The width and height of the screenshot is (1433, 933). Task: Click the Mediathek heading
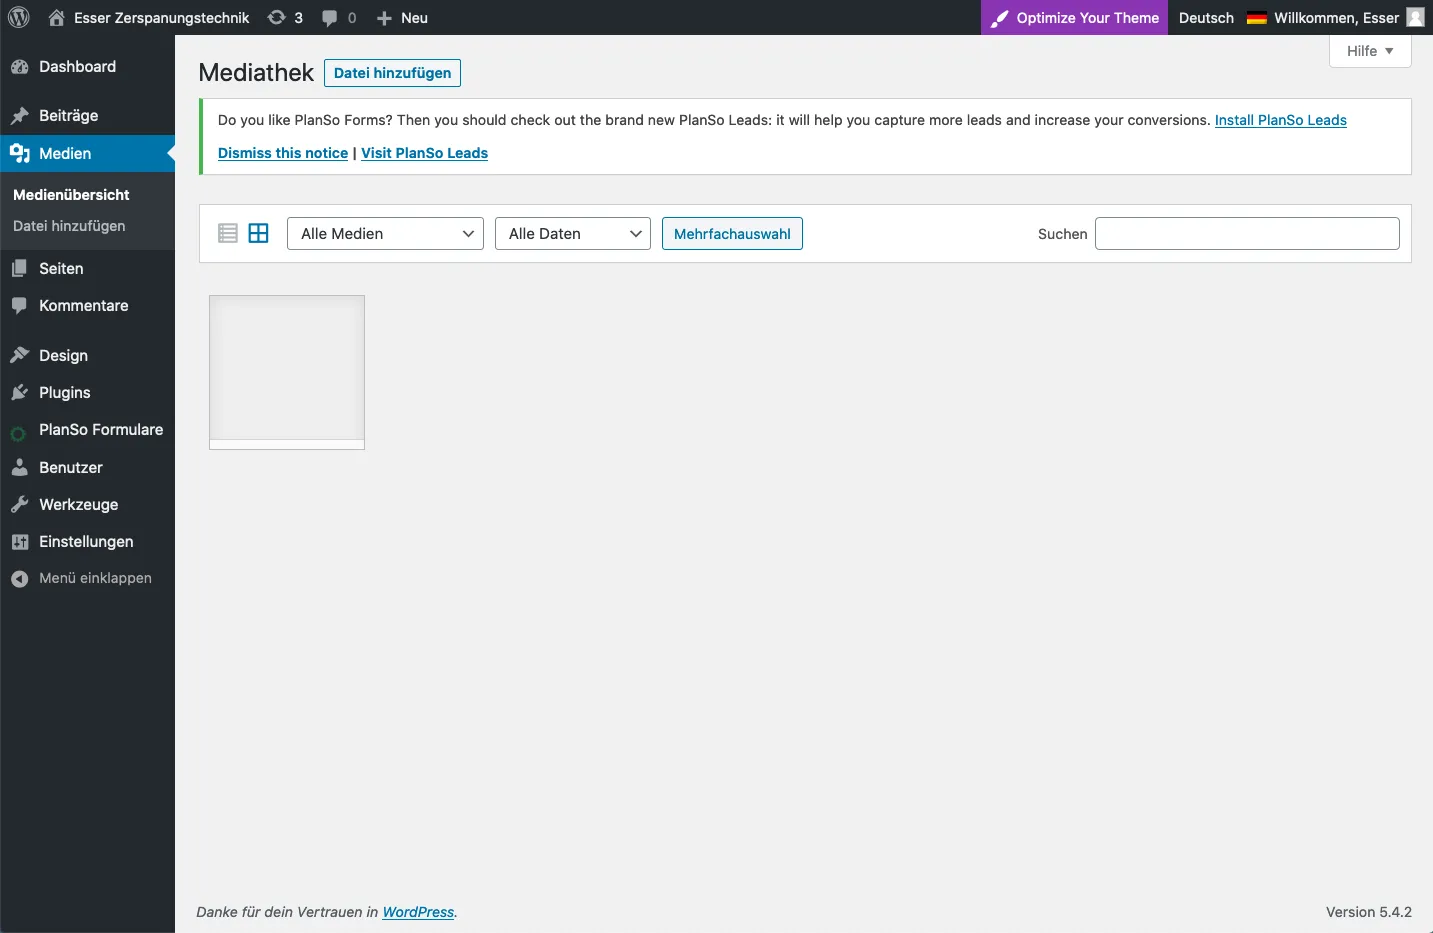click(x=256, y=73)
